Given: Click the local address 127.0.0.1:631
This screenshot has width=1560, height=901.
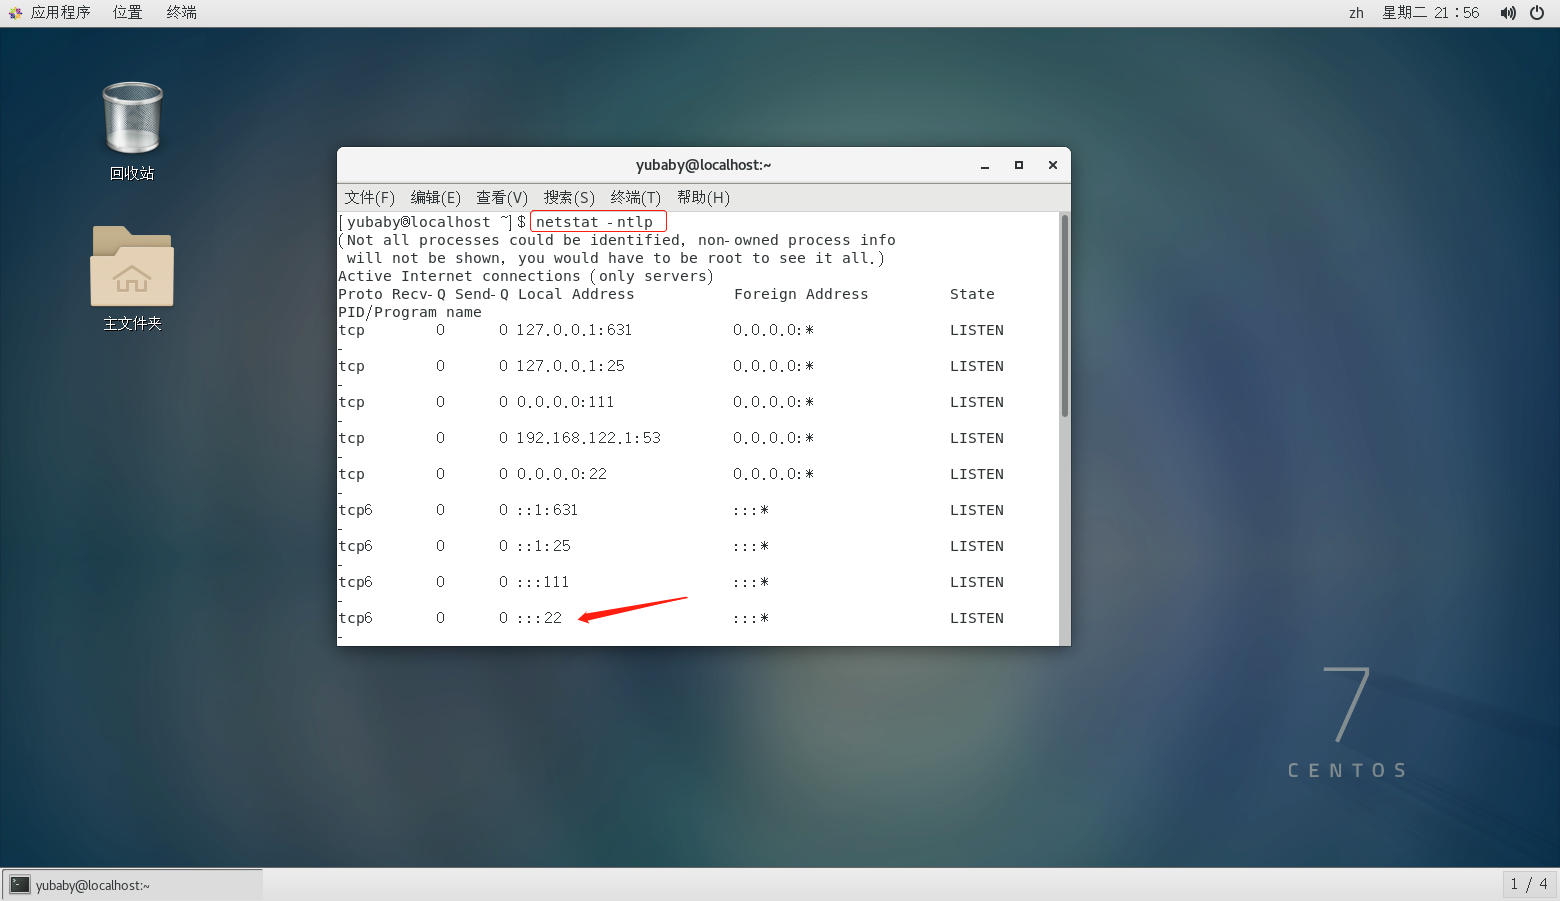Looking at the screenshot, I should pyautogui.click(x=574, y=330).
